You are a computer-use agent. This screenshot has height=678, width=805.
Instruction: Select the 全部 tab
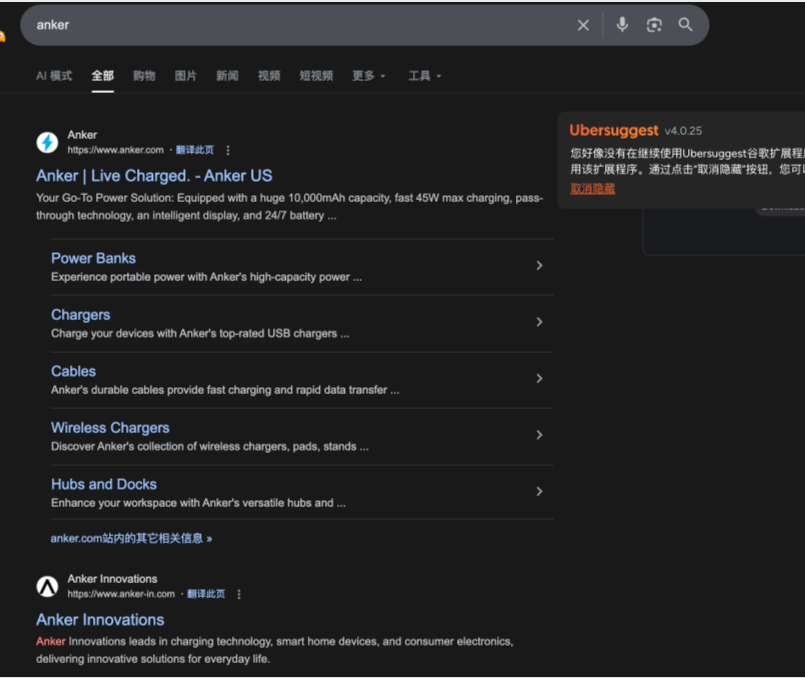pyautogui.click(x=103, y=76)
